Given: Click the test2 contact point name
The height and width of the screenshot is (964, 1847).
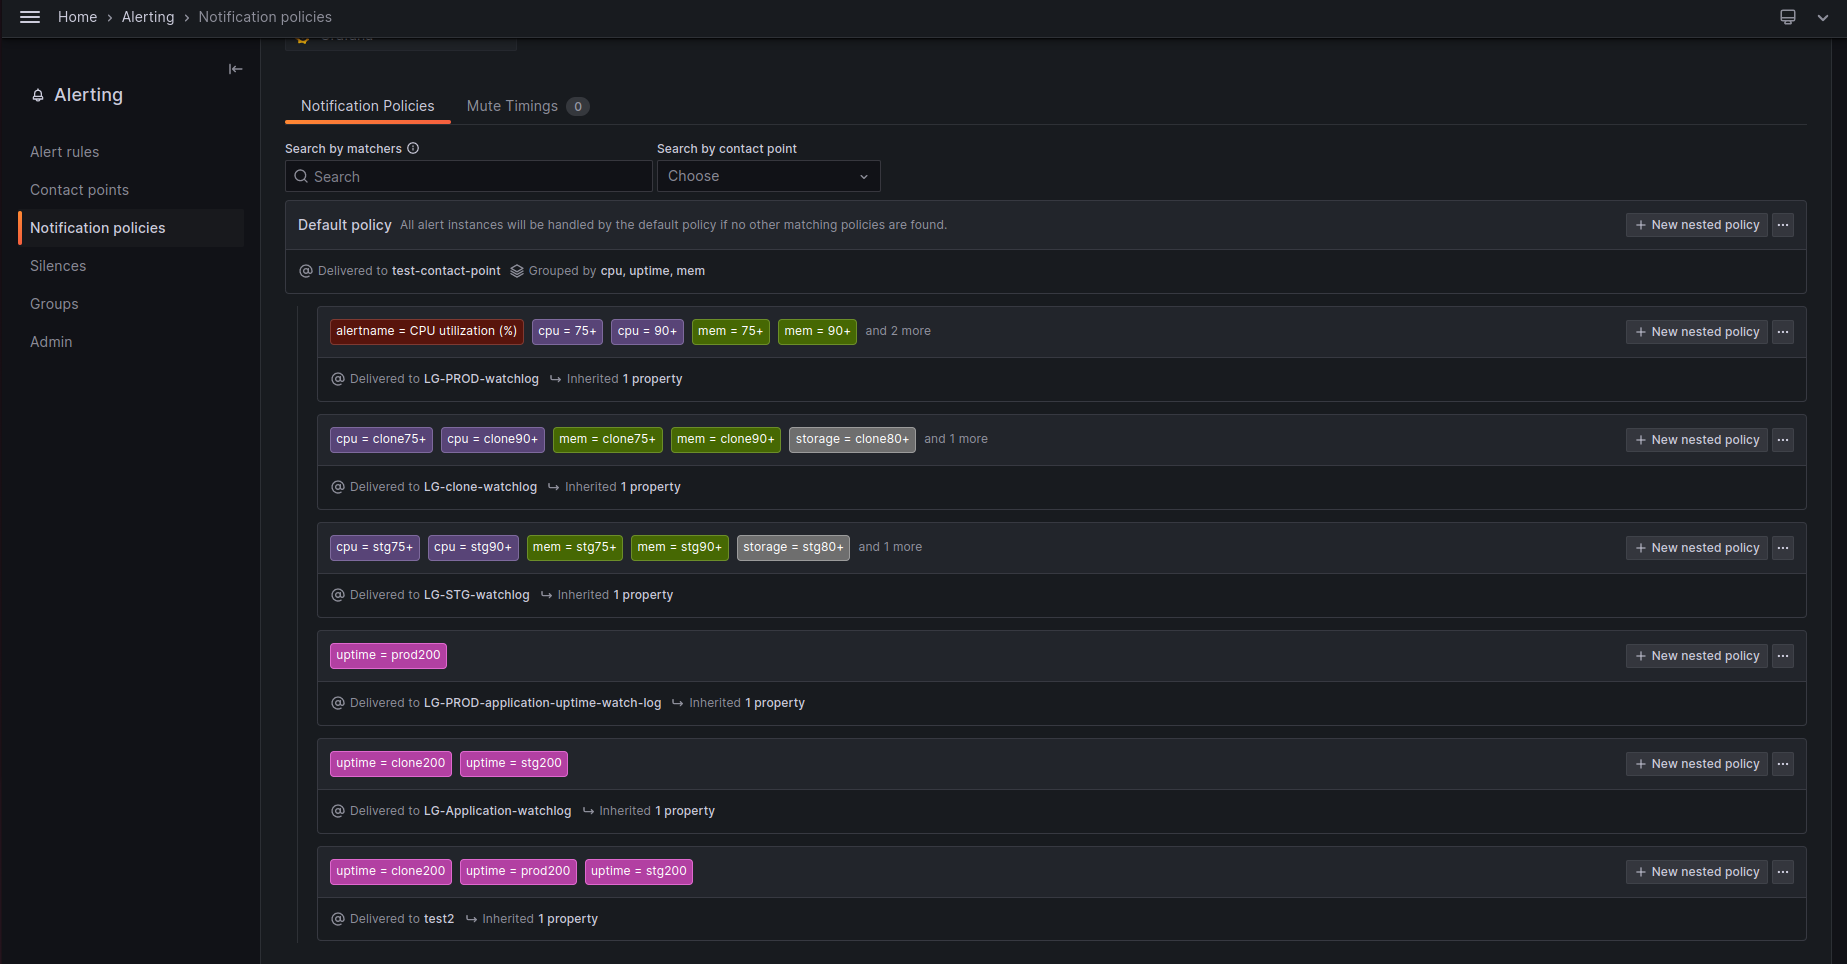Looking at the screenshot, I should point(439,919).
